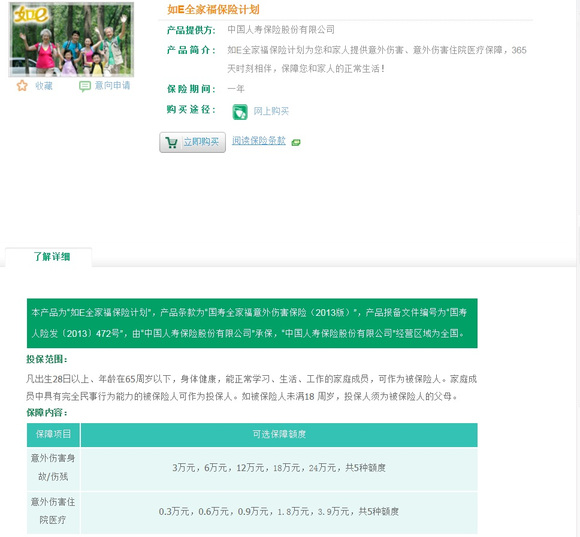Click the green 网上购买 shield icon
The image size is (580, 537).
(x=240, y=112)
